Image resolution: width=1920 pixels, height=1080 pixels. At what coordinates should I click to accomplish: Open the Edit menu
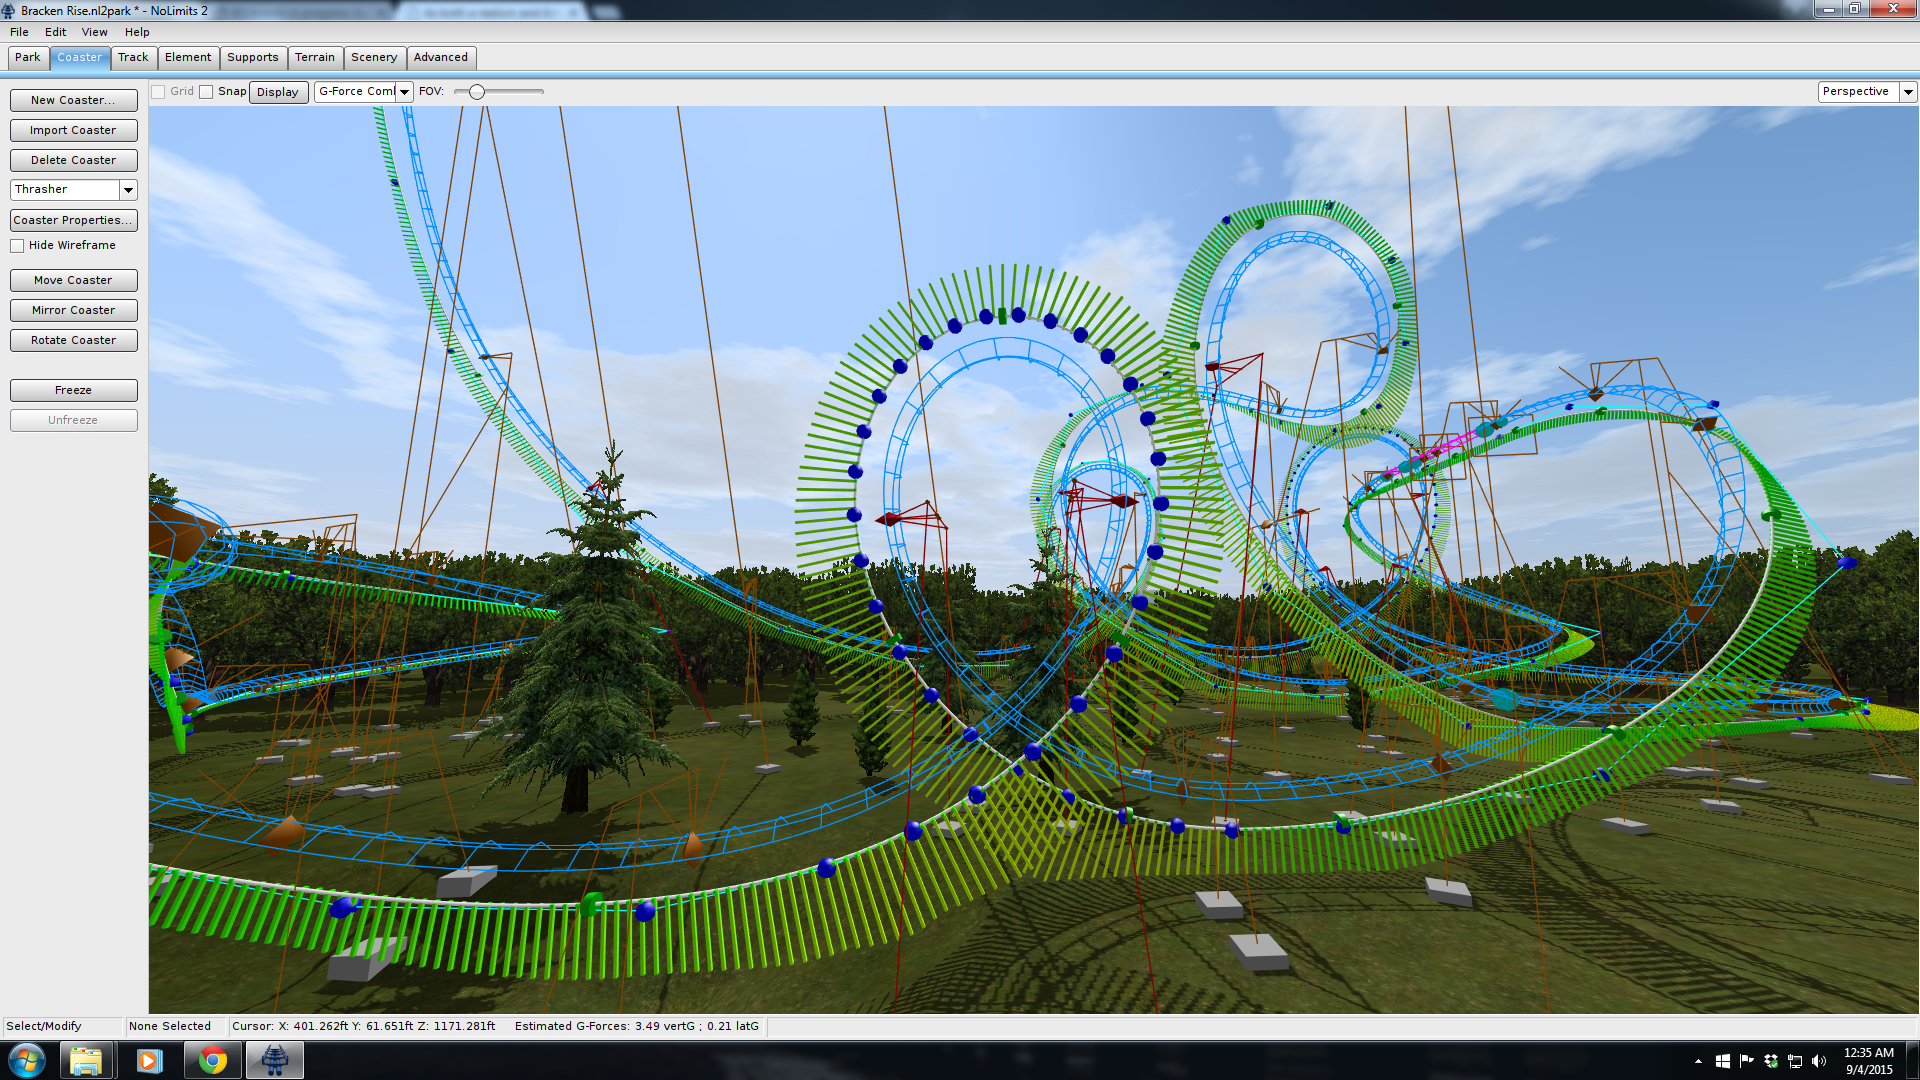click(x=55, y=32)
